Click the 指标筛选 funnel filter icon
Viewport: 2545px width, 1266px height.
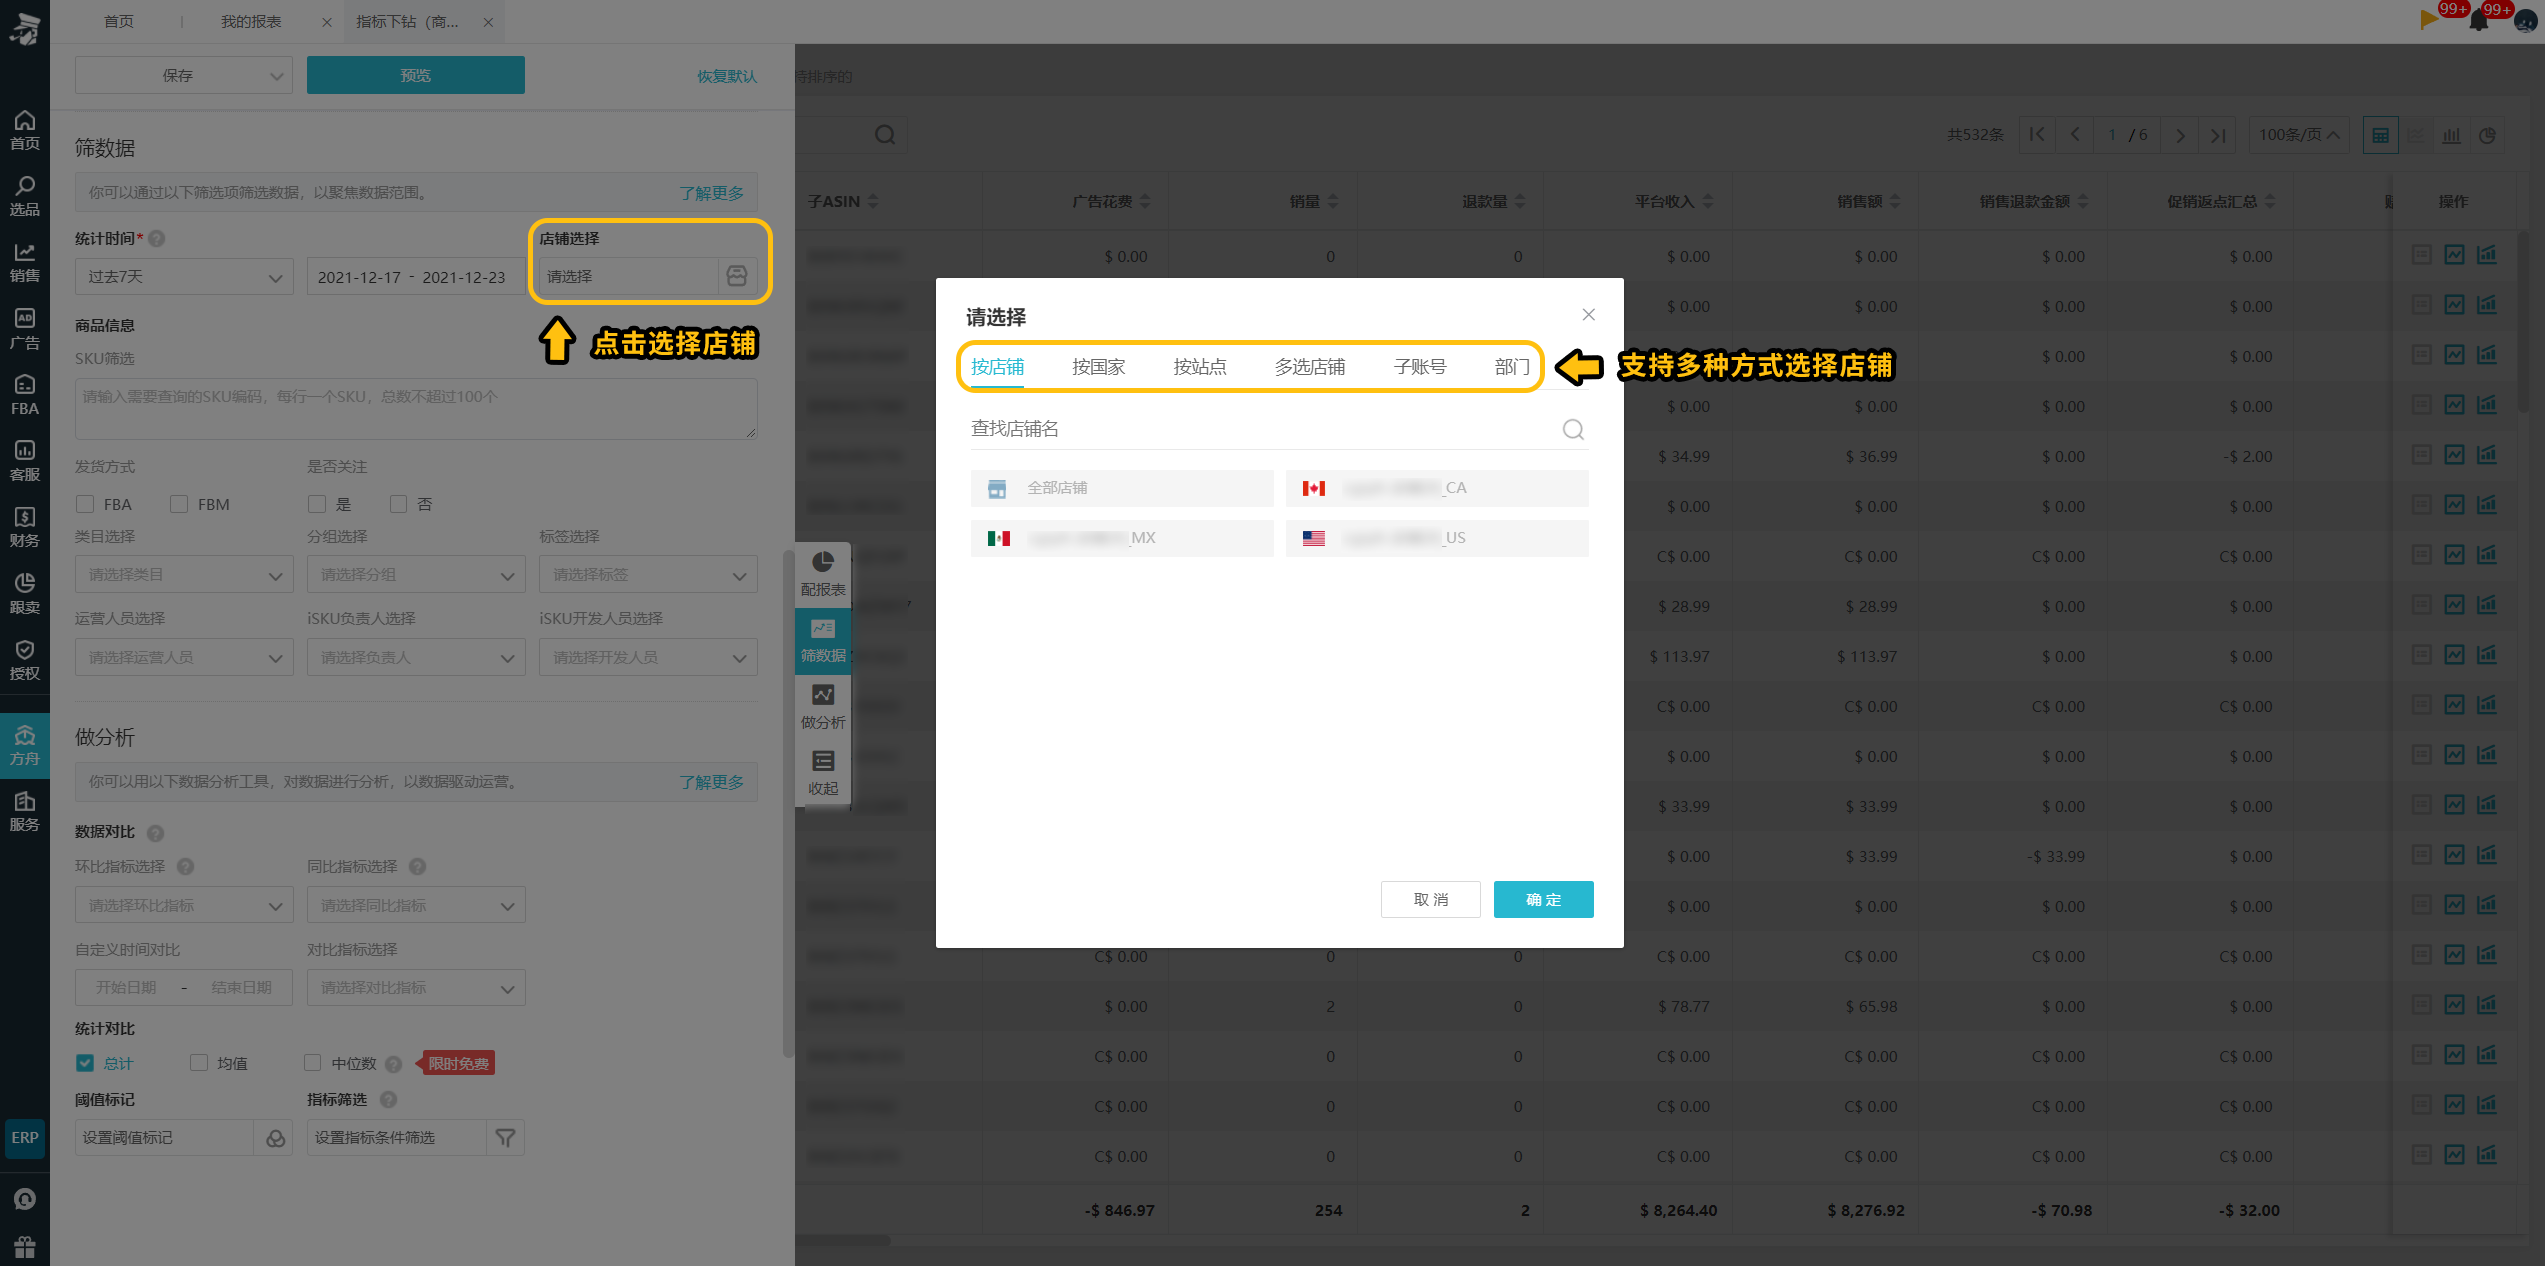pos(506,1138)
